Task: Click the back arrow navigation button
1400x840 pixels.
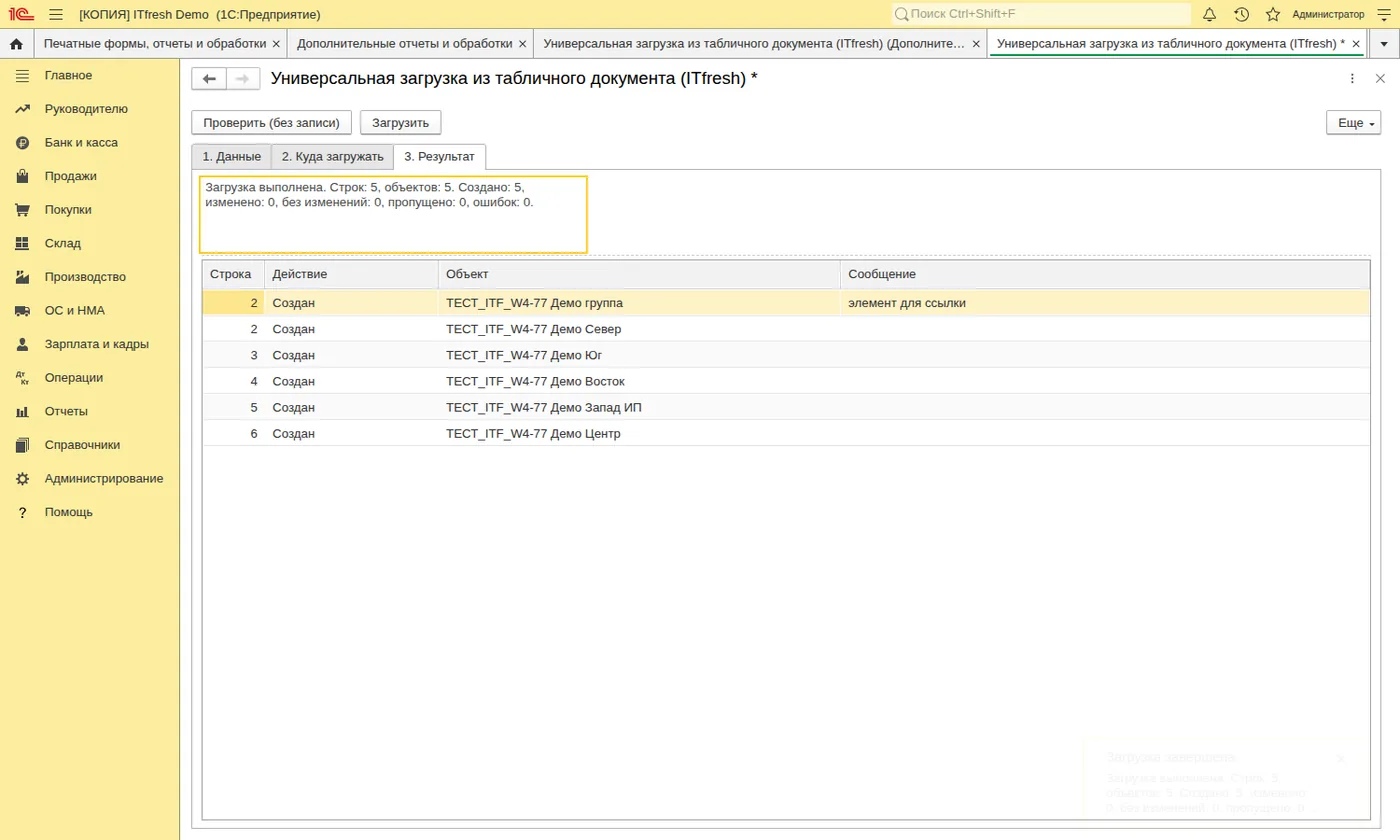Action: point(209,79)
